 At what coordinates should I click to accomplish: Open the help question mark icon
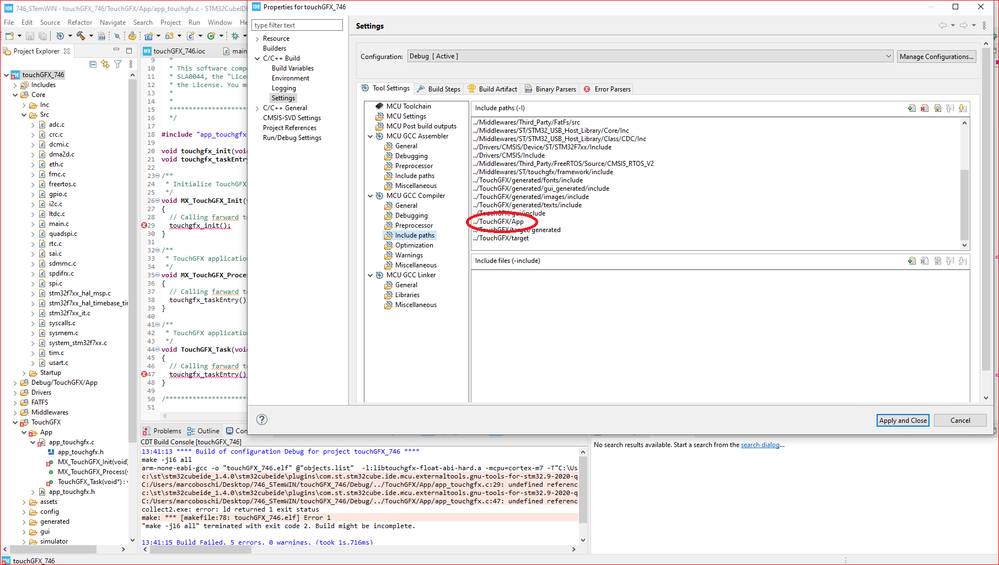pos(262,420)
